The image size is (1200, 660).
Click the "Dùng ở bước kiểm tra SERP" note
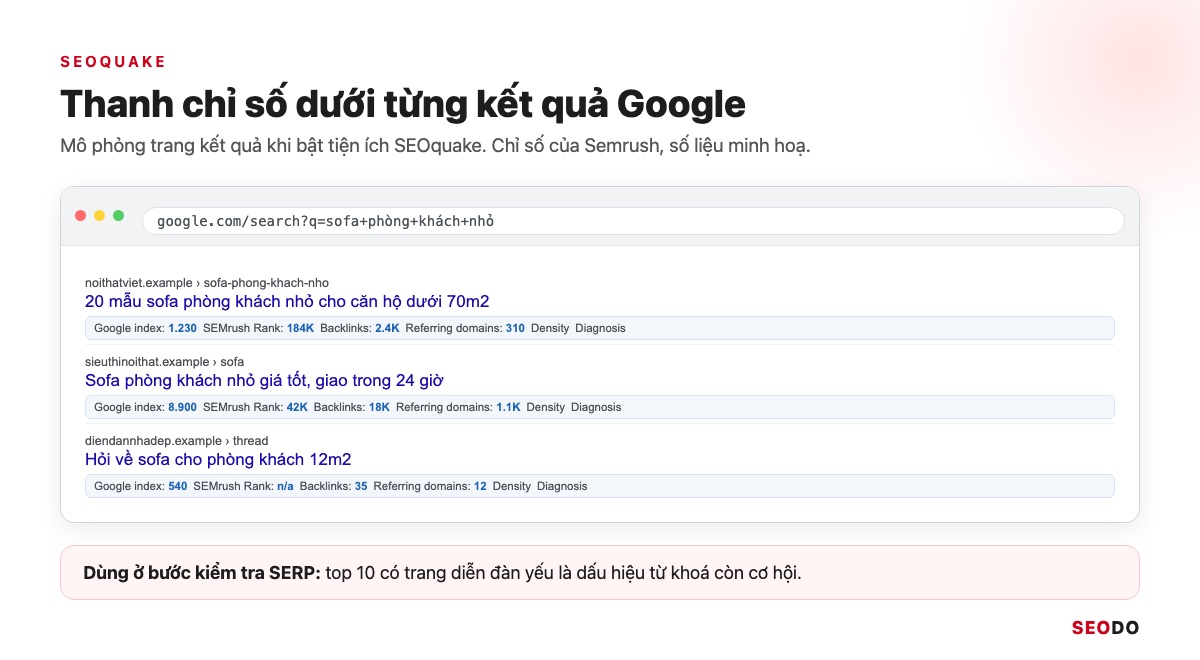600,573
